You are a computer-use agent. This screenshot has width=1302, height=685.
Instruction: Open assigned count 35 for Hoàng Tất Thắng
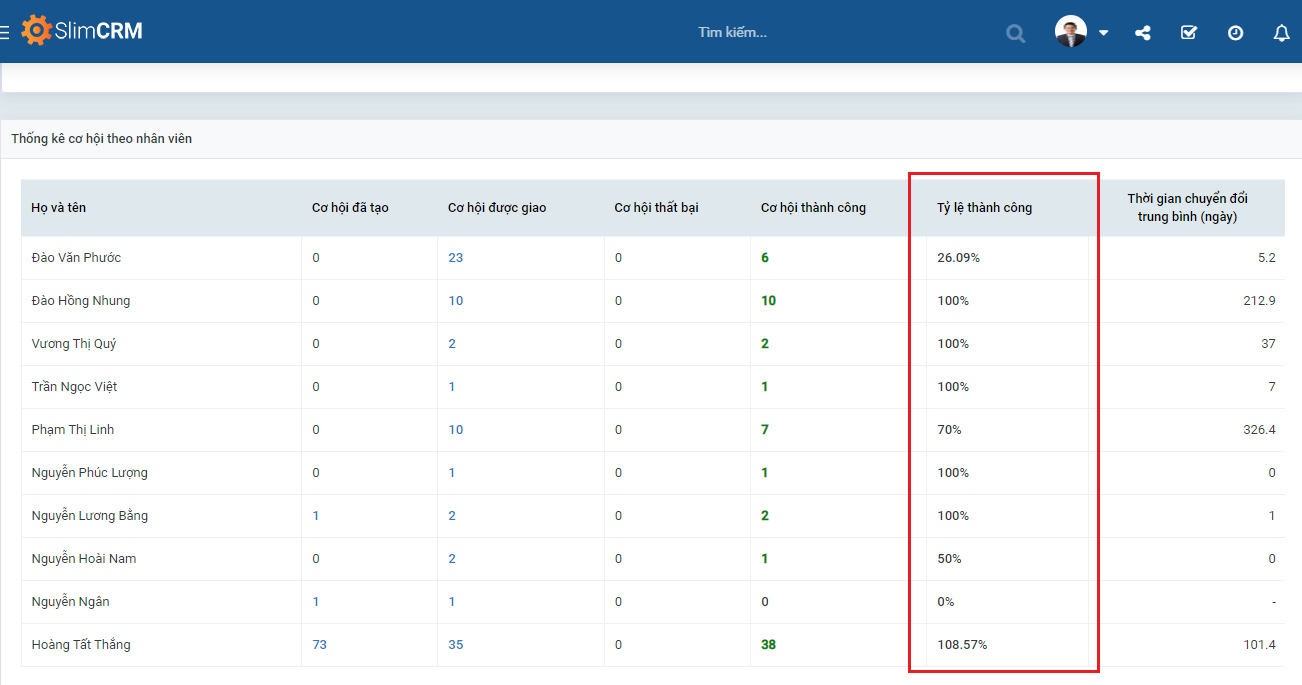[x=456, y=645]
